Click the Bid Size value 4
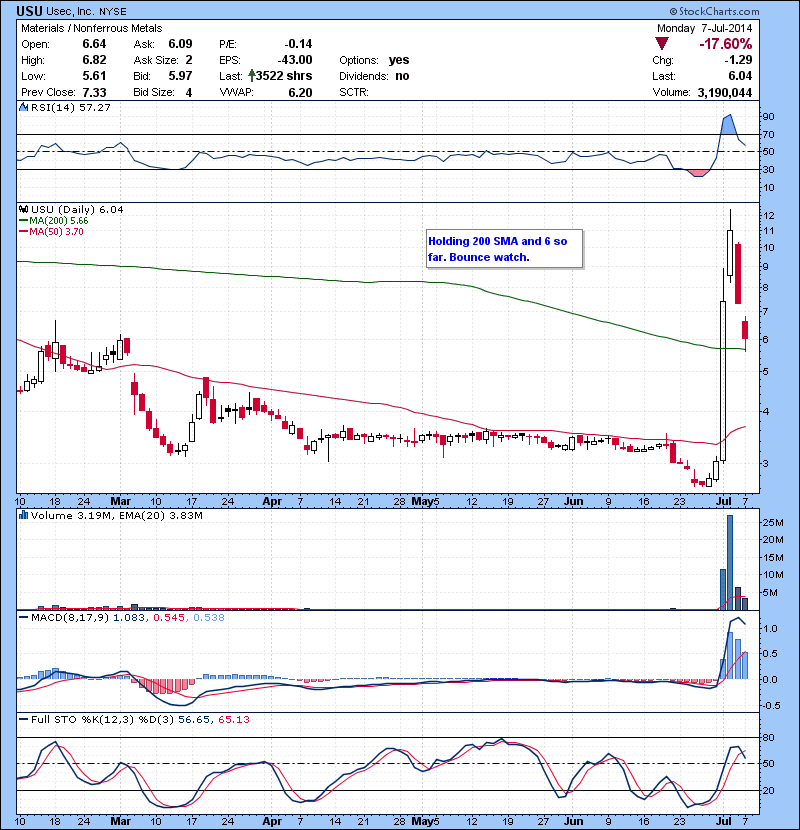This screenshot has height=830, width=800. 189,92
